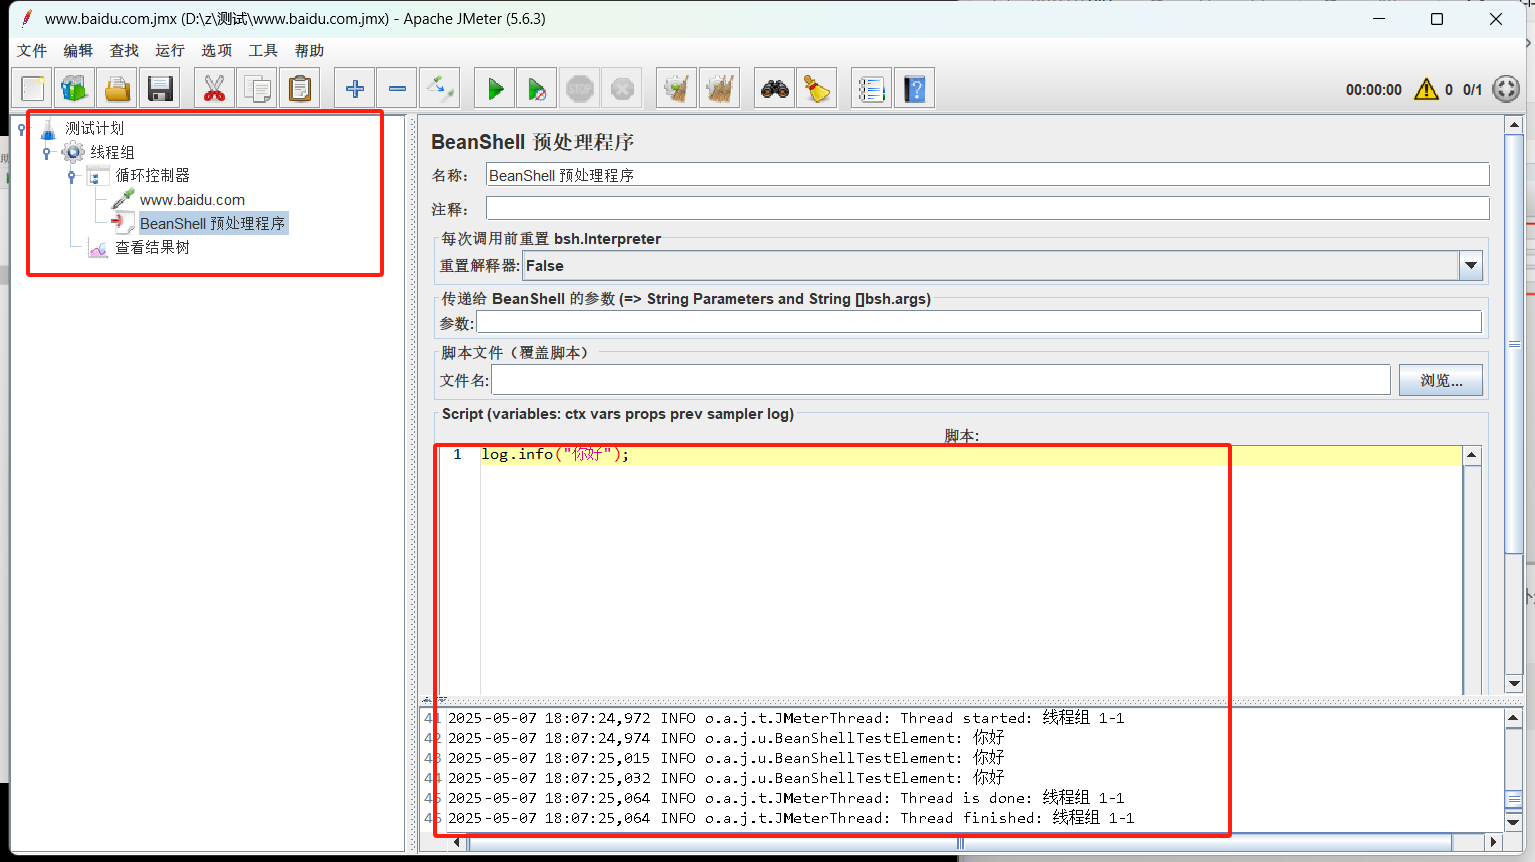The image size is (1535, 862).
Task: Click main panel scroll down arrow
Action: pyautogui.click(x=1513, y=684)
